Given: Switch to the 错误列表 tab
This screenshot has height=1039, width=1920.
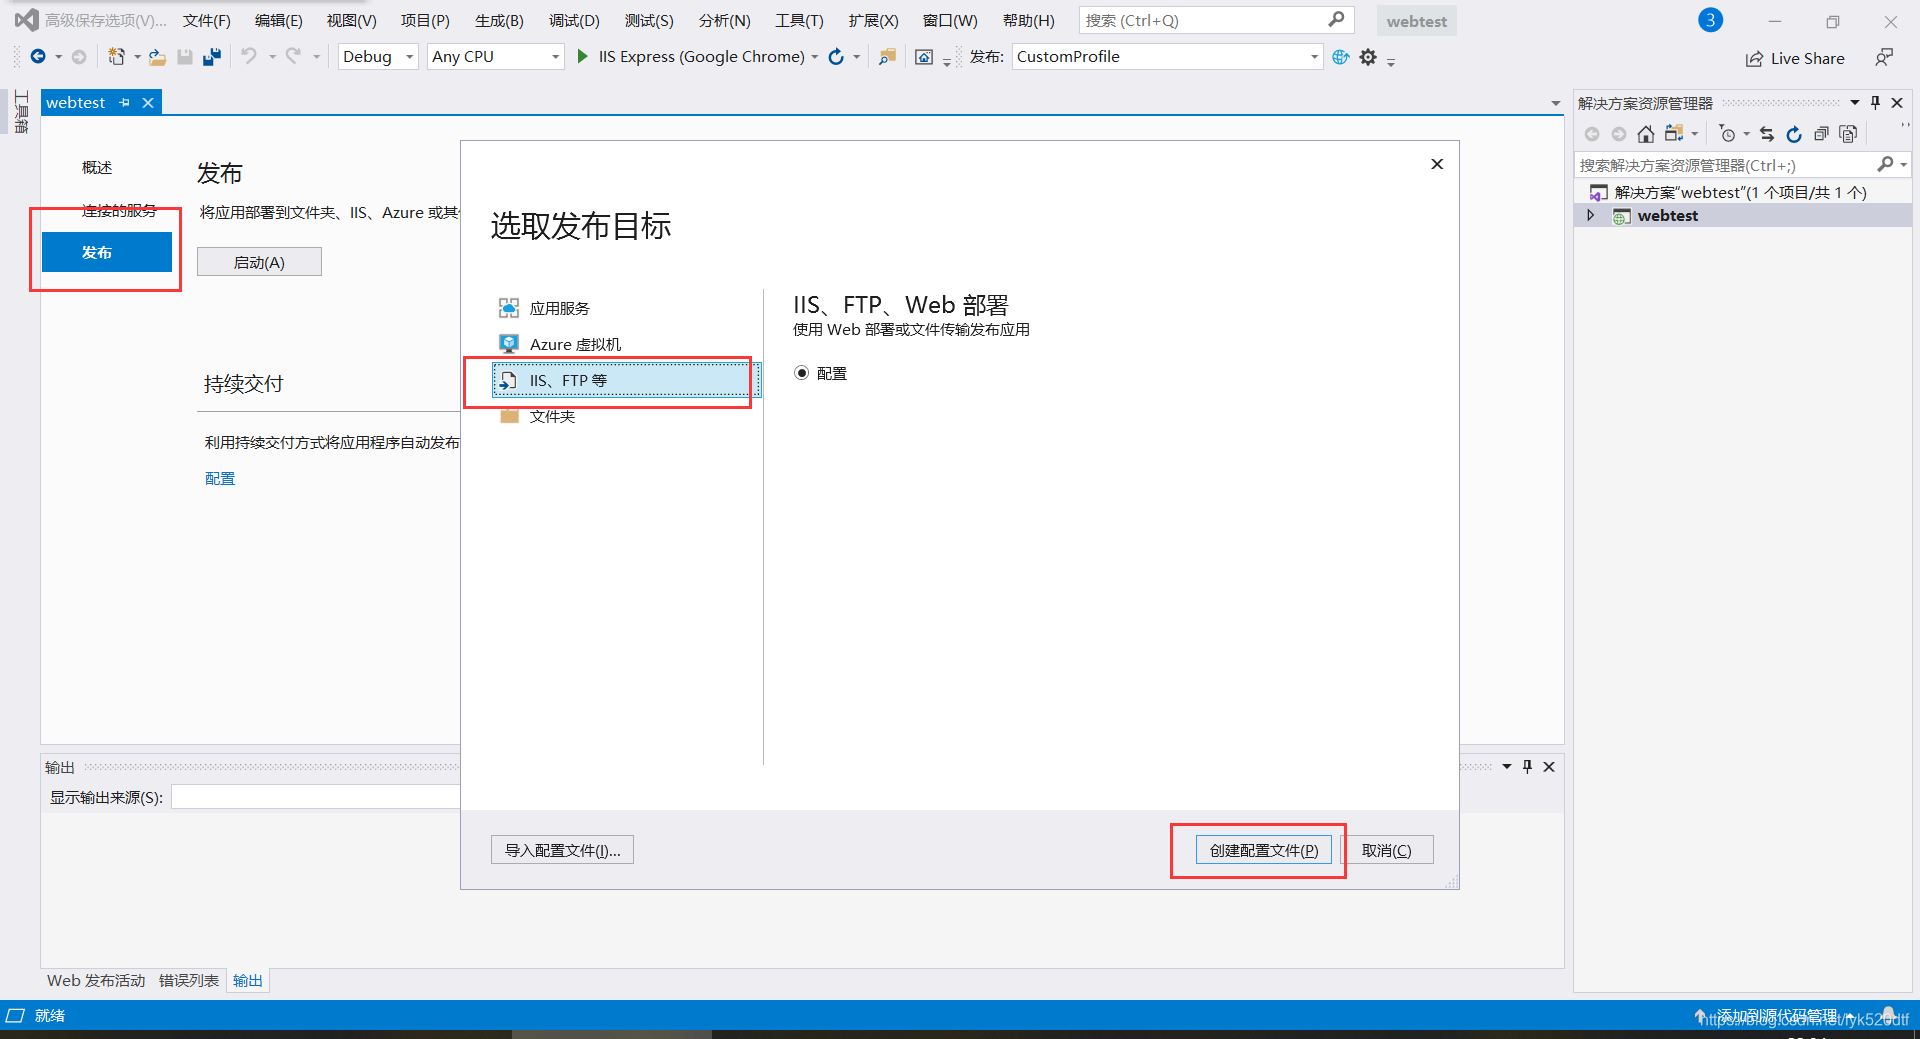Looking at the screenshot, I should click(x=189, y=980).
